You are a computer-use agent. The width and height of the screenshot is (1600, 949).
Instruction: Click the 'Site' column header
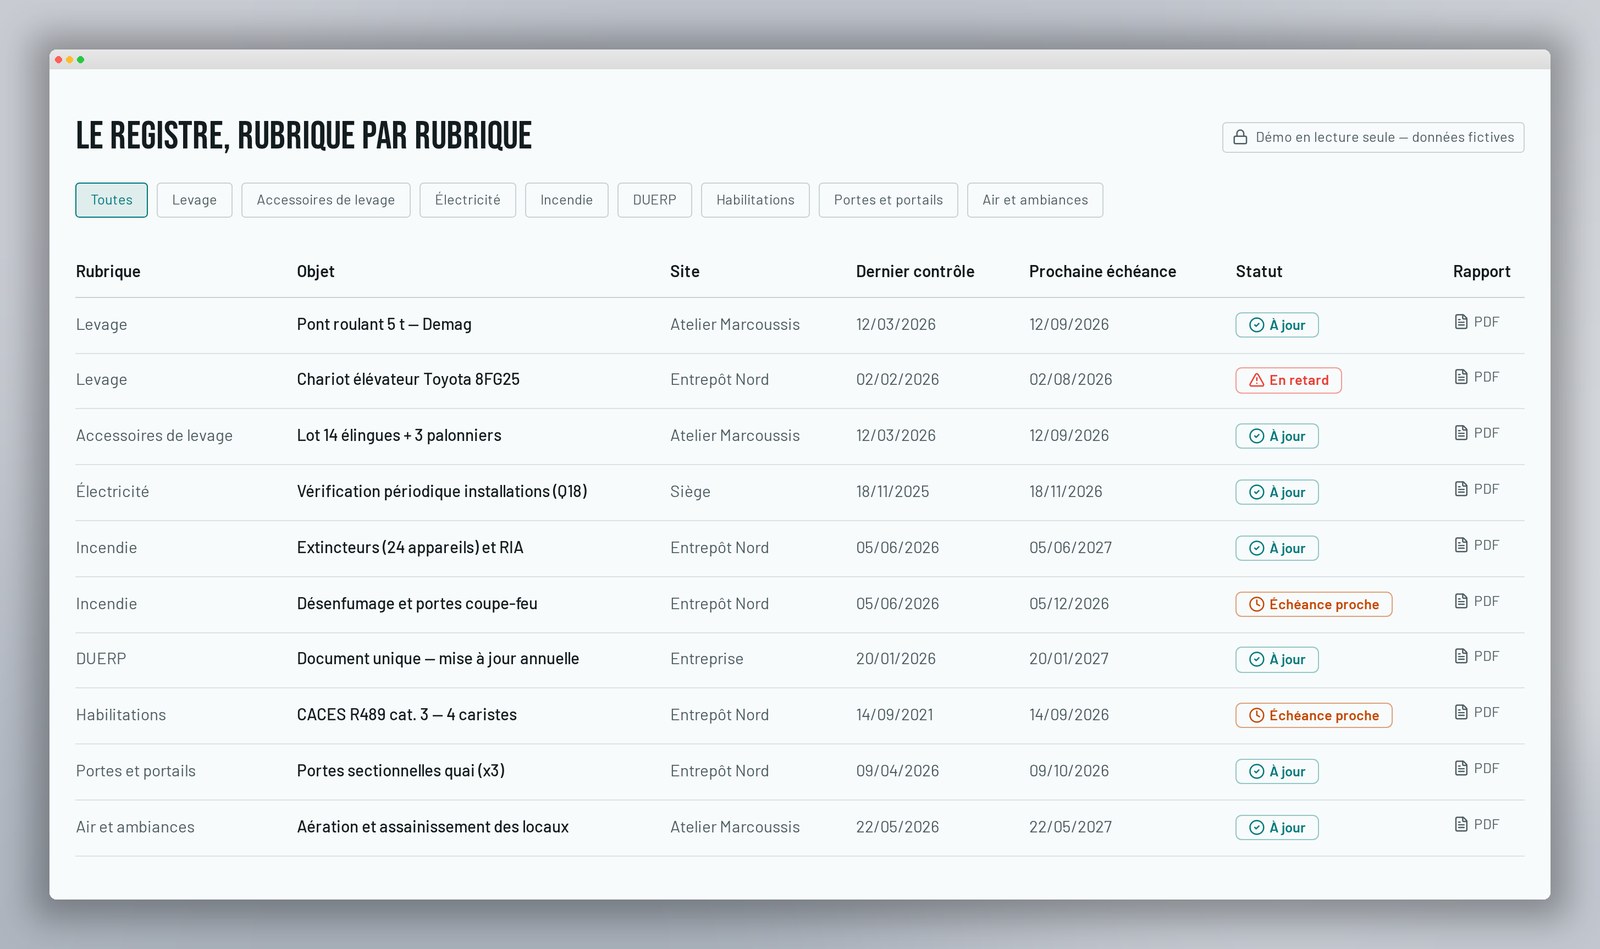coord(685,271)
